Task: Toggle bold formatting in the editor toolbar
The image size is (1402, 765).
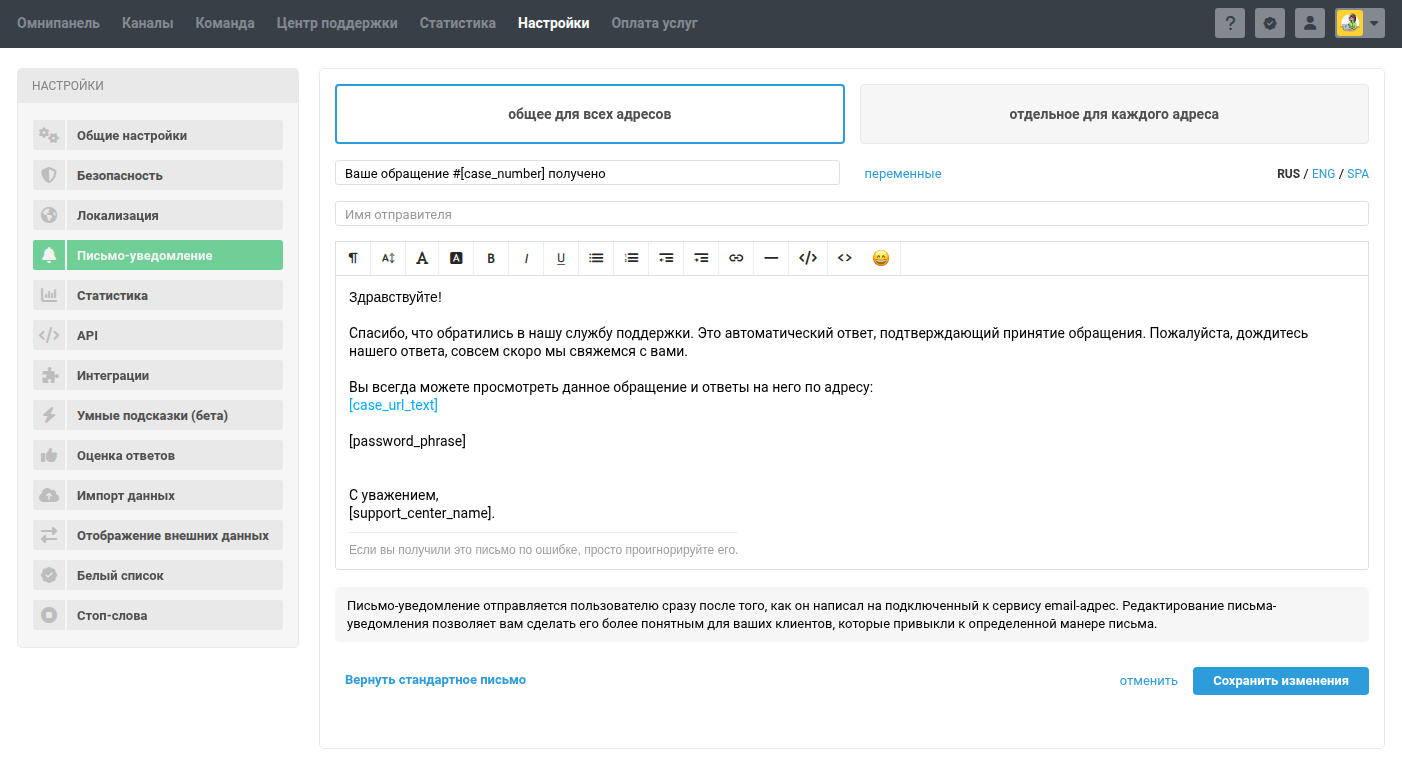Action: [491, 258]
